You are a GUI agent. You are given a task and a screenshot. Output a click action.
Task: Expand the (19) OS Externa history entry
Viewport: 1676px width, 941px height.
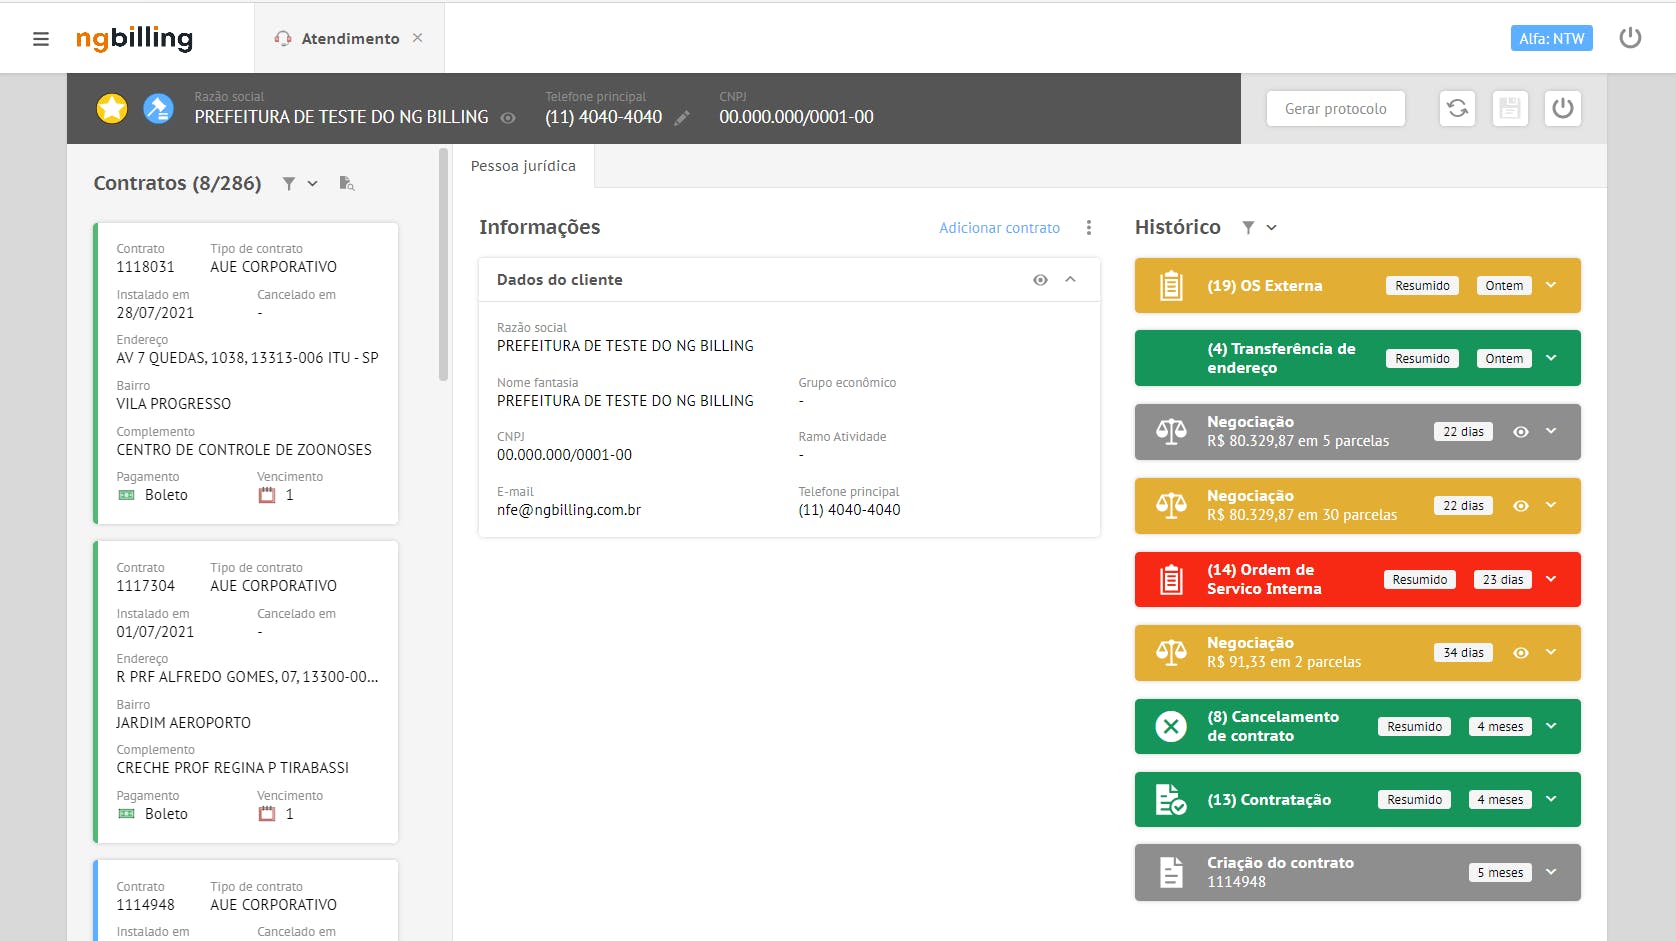click(x=1551, y=285)
